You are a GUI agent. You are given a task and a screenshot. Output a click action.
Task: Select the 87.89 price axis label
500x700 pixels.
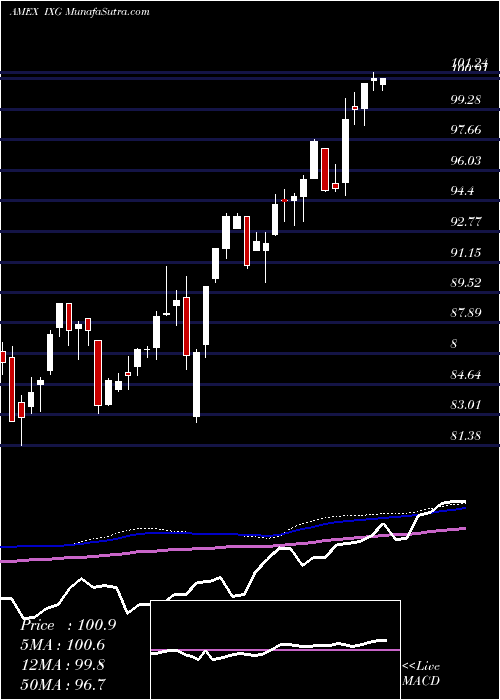tap(466, 312)
